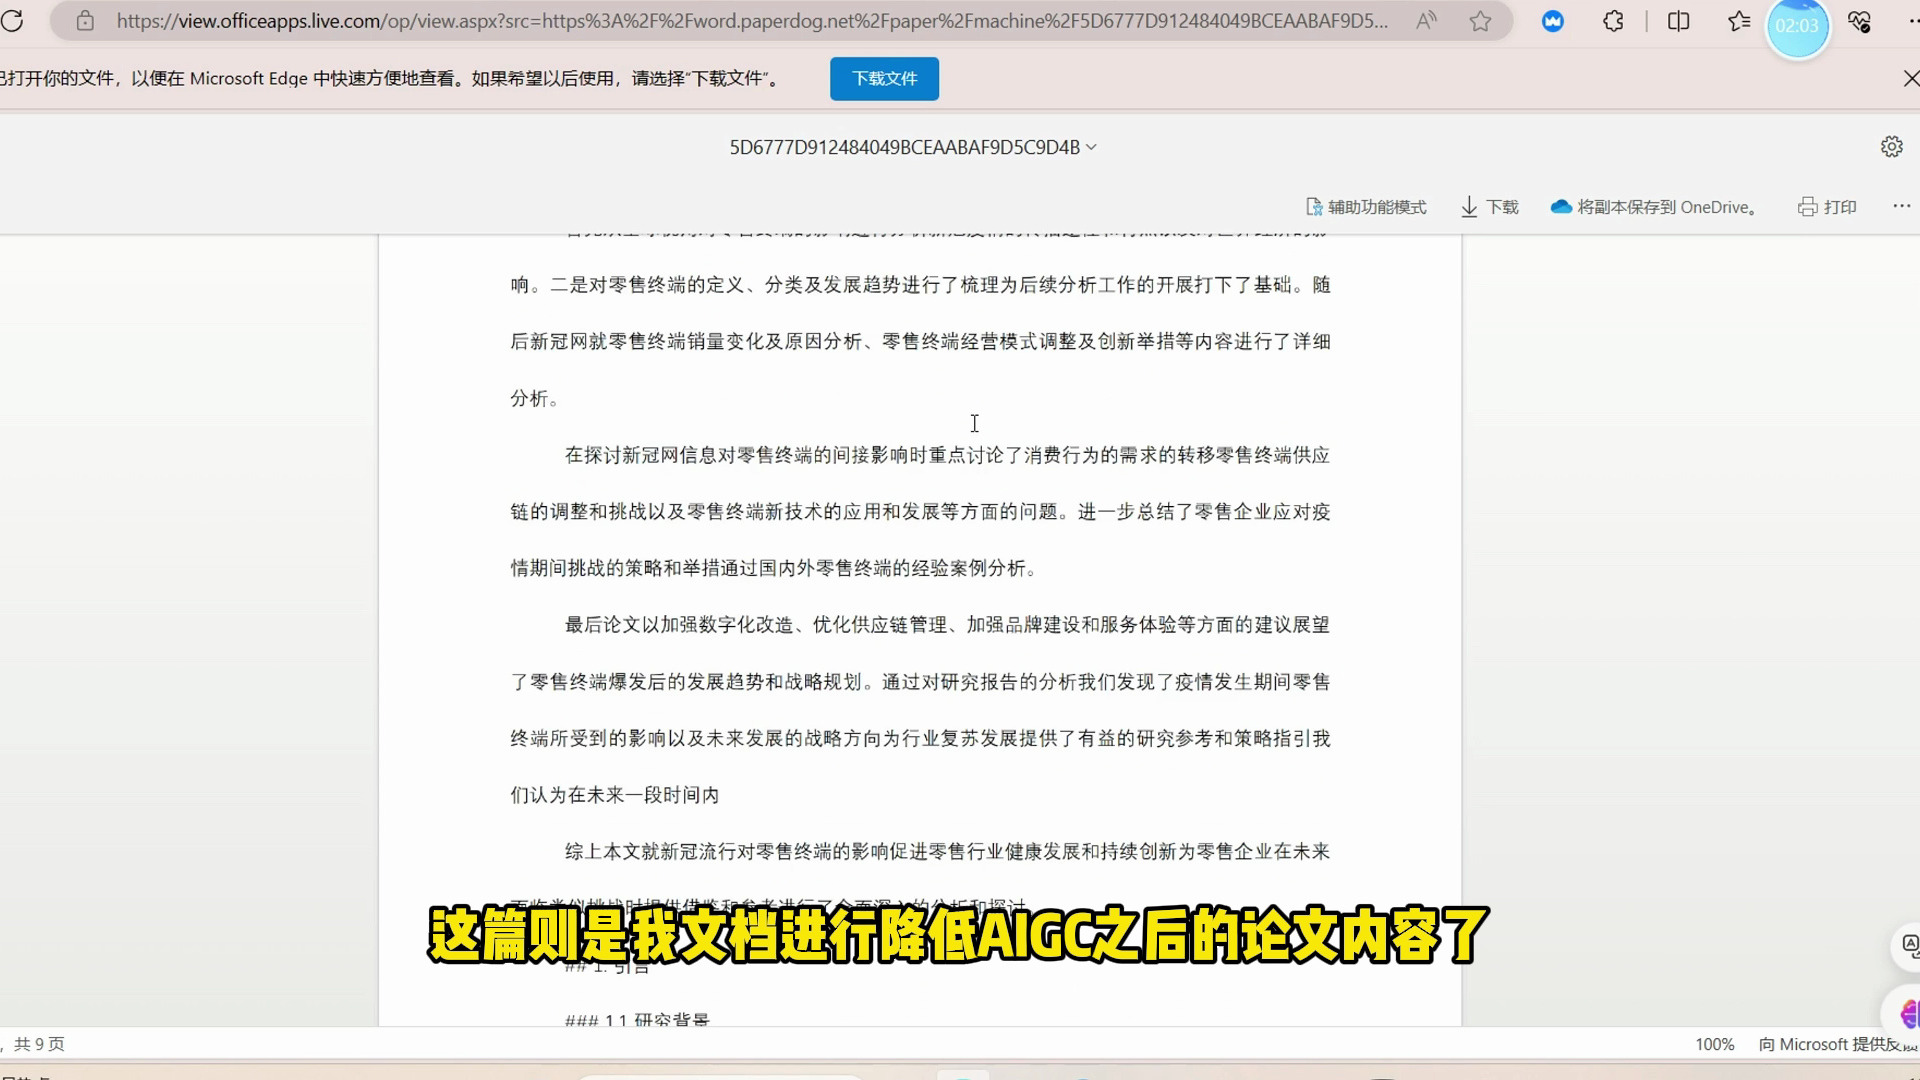Open the blue round extension icon

(1553, 21)
